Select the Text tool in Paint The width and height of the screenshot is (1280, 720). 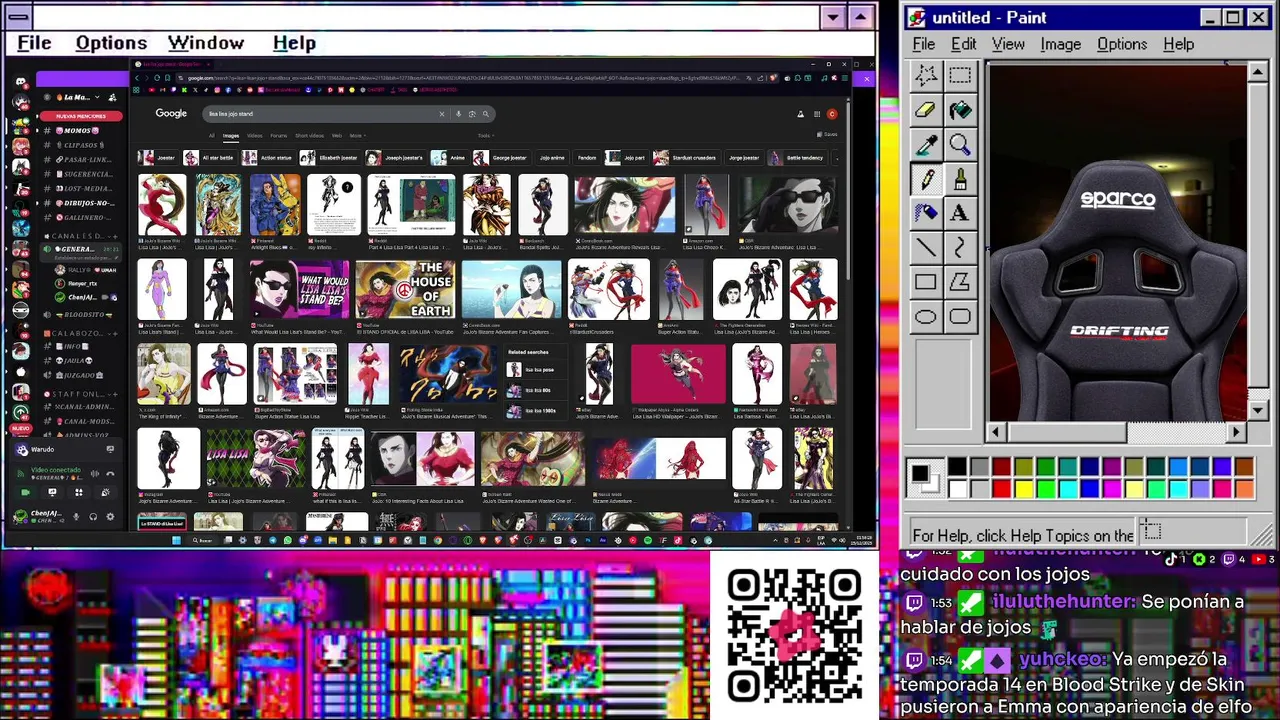[960, 213]
